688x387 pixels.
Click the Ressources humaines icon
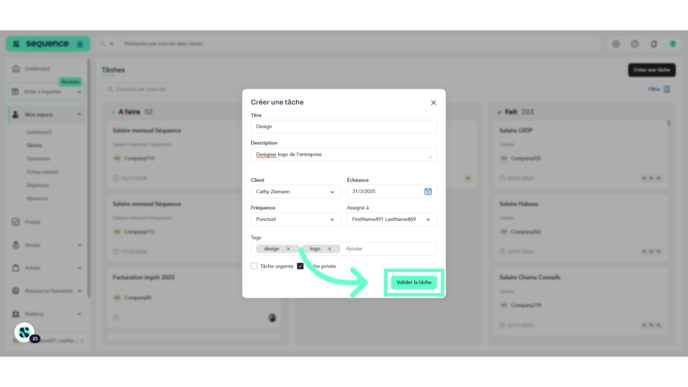16,290
